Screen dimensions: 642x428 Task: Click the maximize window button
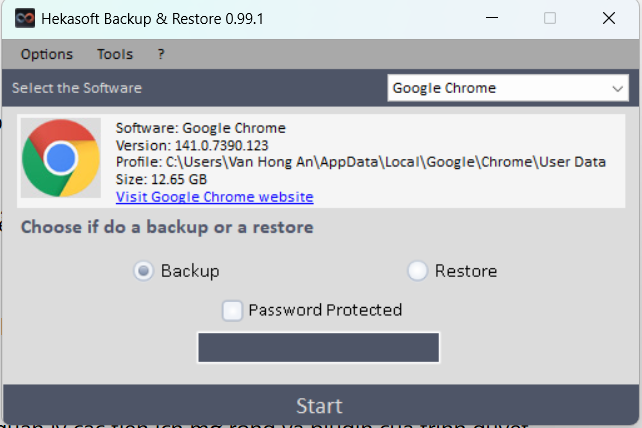click(549, 18)
